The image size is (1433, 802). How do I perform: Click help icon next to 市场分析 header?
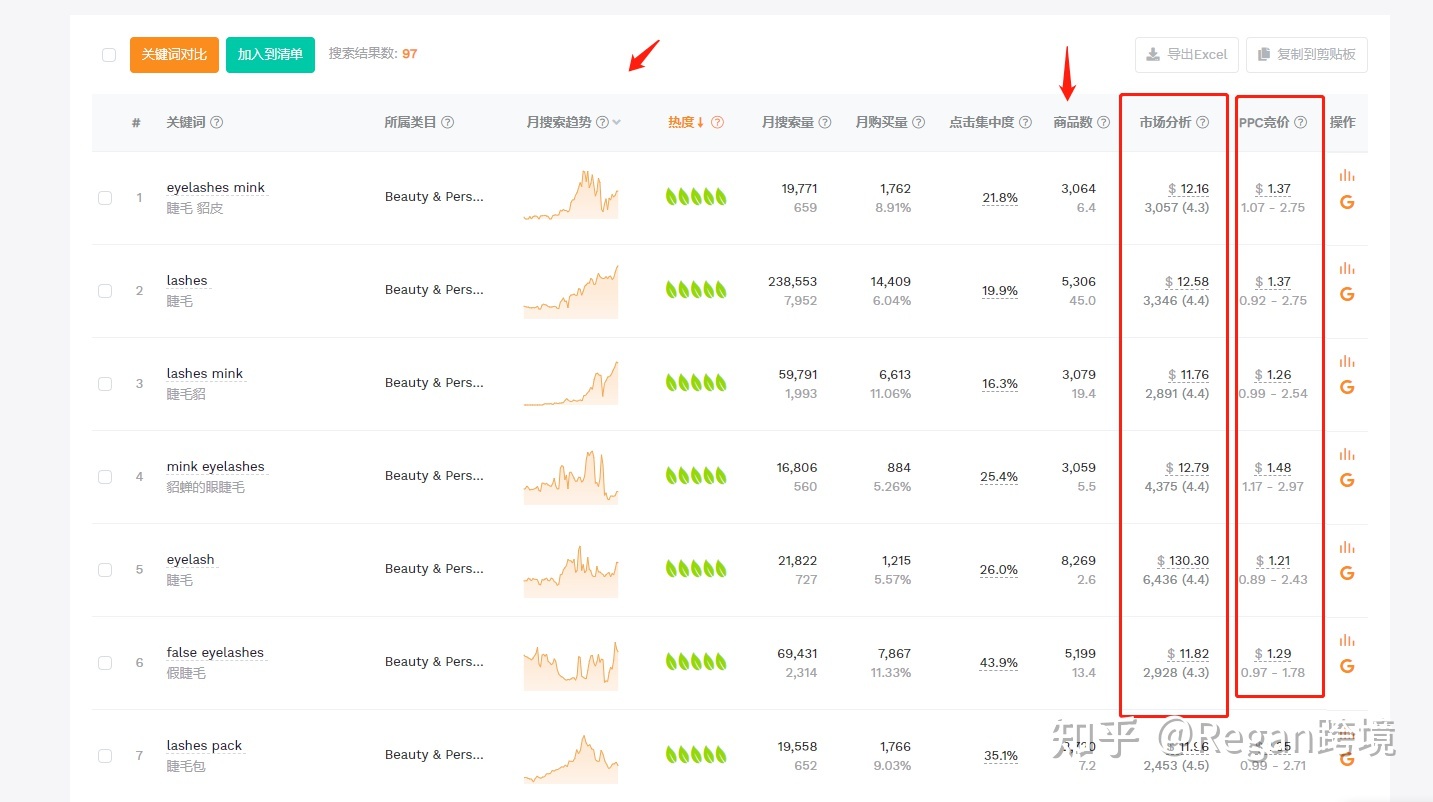click(1202, 122)
